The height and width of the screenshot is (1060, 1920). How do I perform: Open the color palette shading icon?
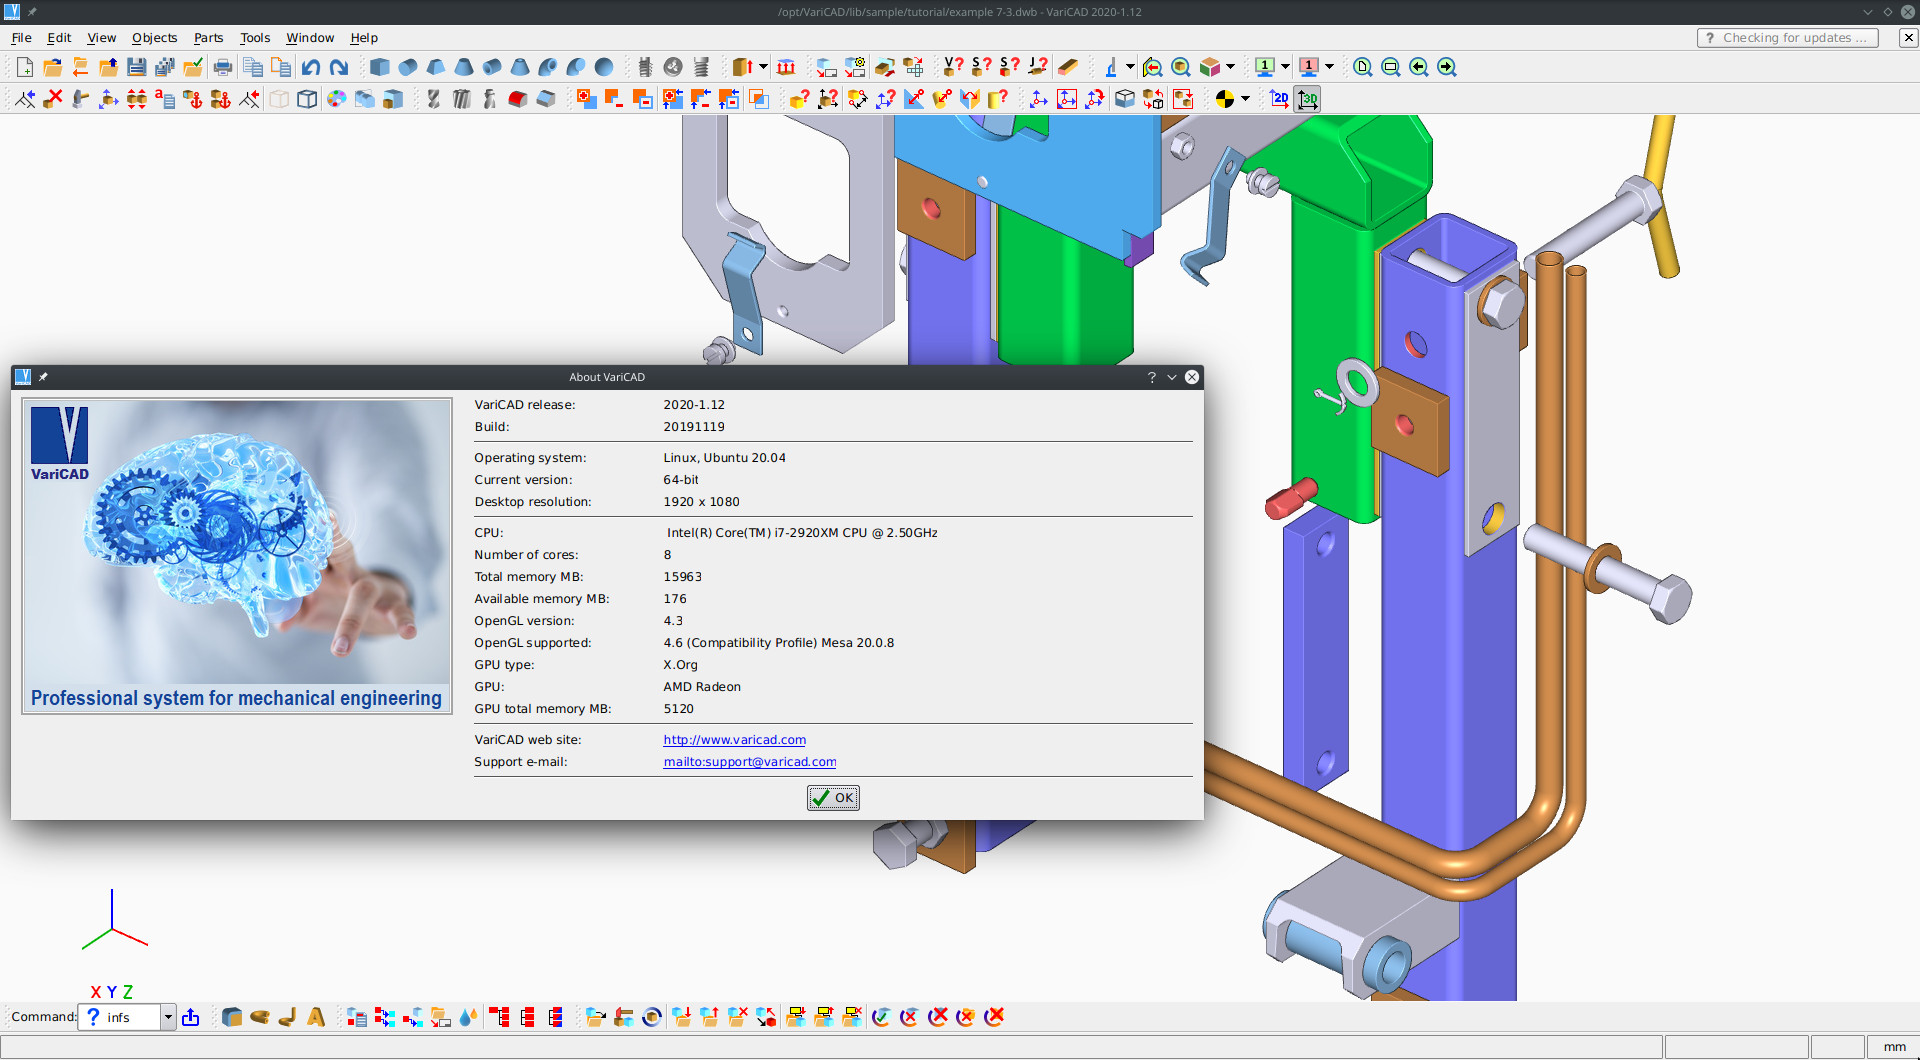(336, 99)
